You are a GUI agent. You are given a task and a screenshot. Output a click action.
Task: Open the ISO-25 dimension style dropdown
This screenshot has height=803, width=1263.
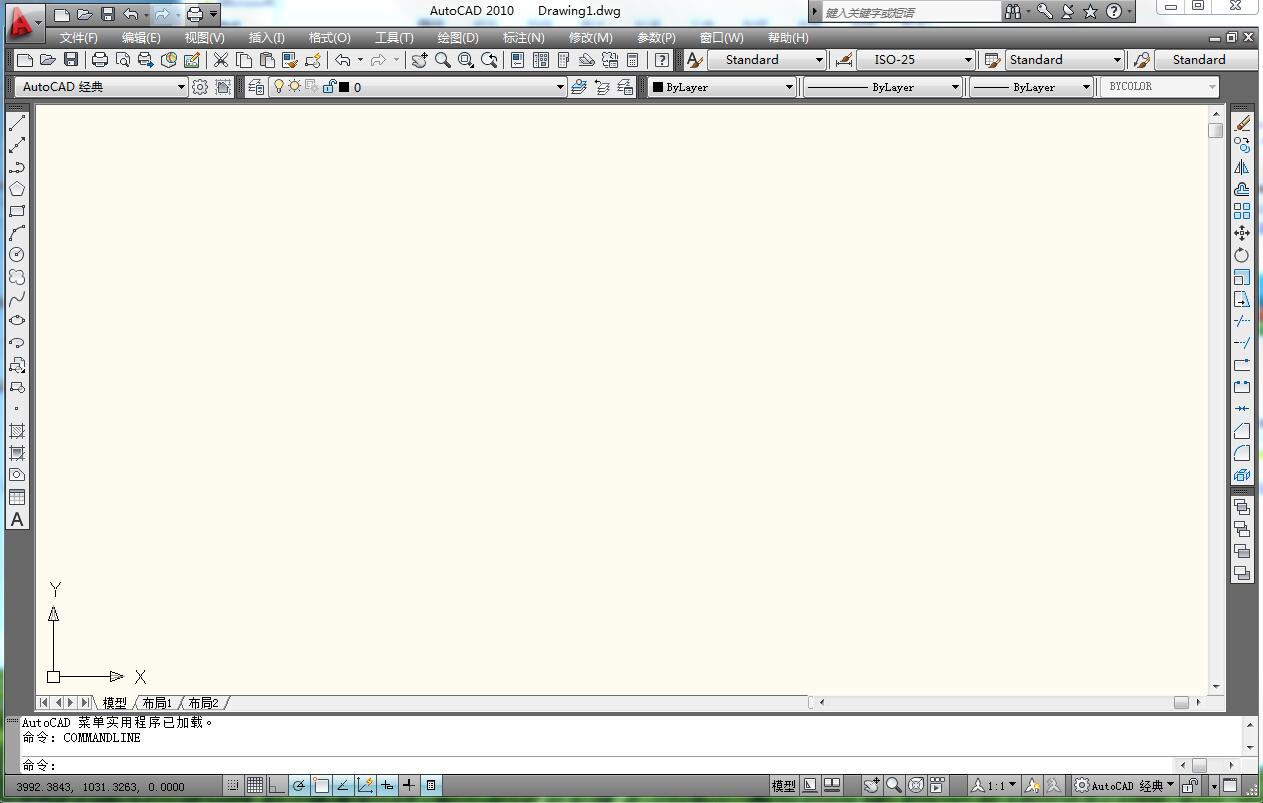tap(915, 60)
